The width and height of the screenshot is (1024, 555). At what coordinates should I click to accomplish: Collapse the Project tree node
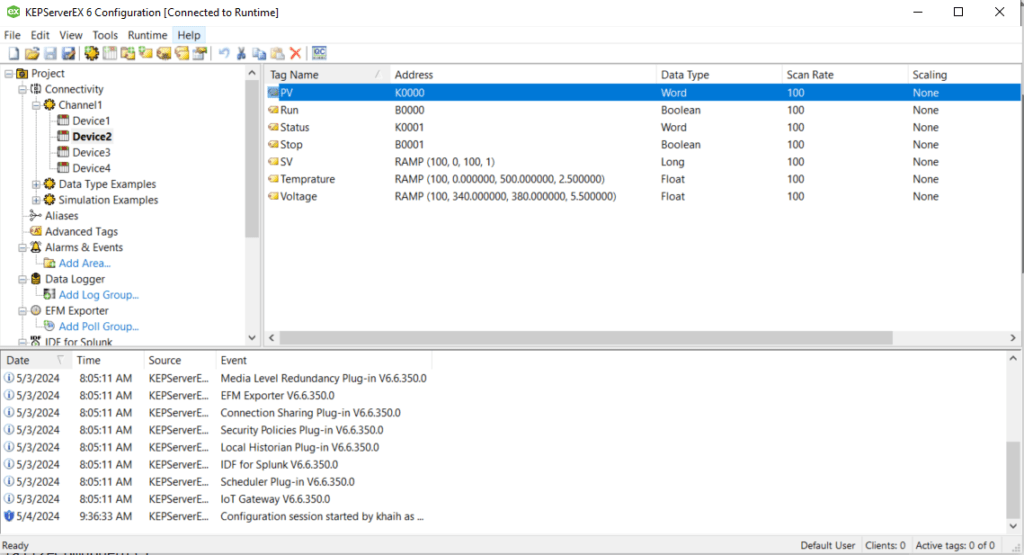point(8,74)
